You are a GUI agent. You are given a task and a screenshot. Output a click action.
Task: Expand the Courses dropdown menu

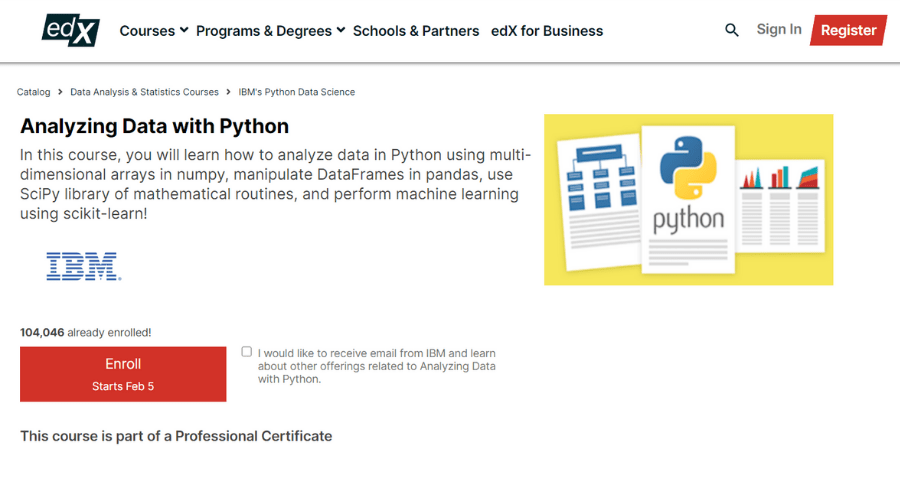153,31
